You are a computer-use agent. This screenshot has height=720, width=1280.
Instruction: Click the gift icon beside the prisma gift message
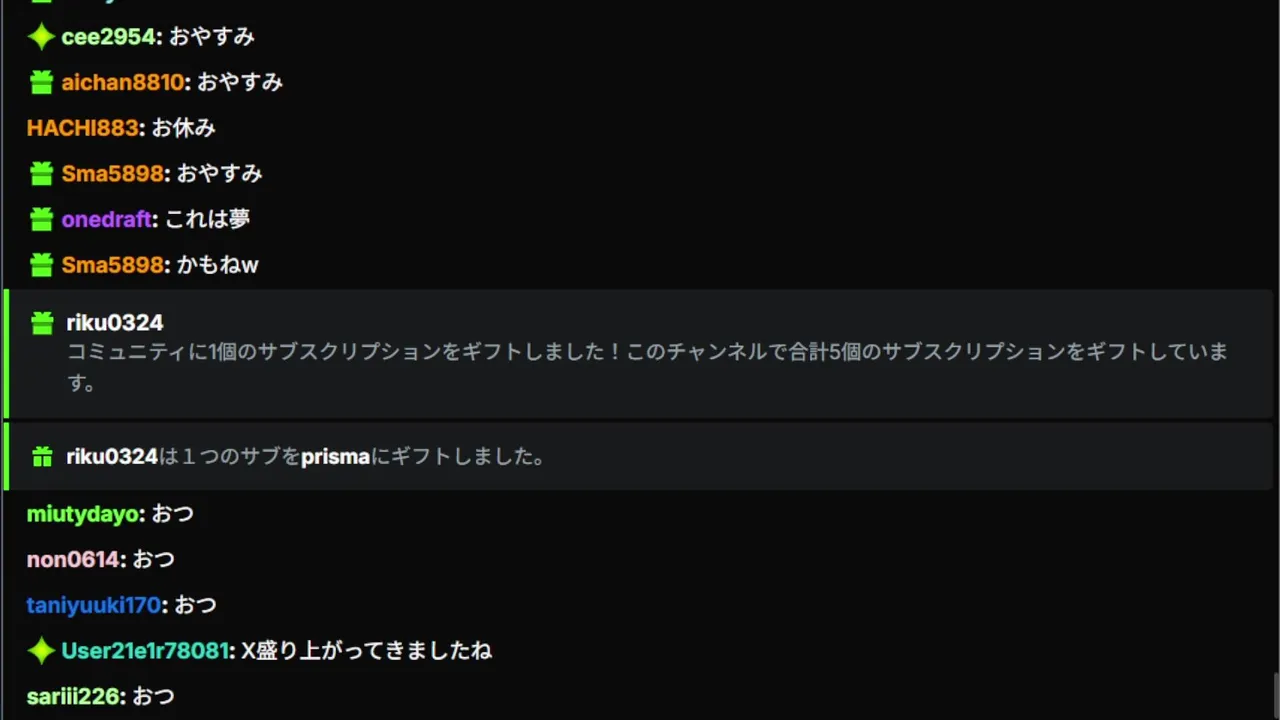[x=42, y=457]
